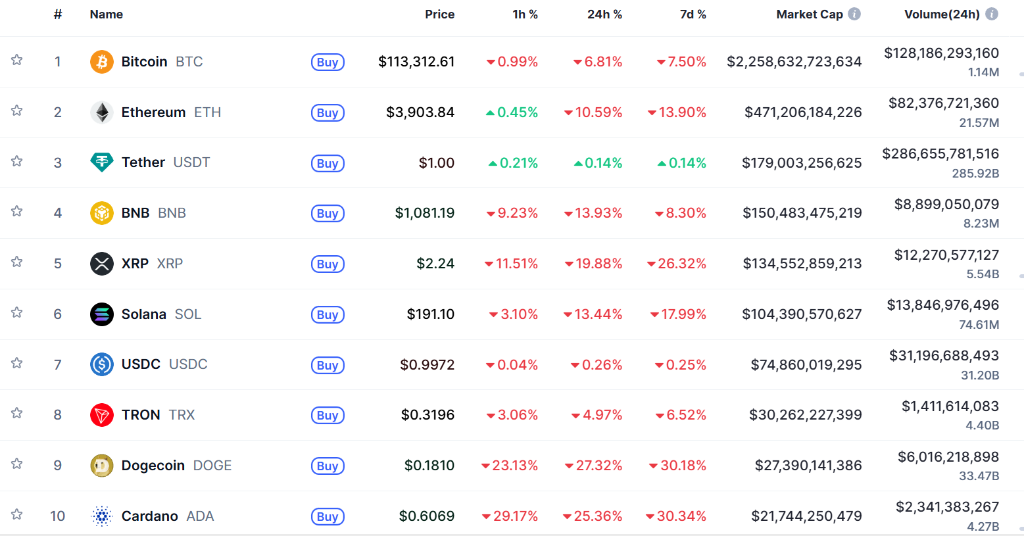Sort the table by Price column

(x=438, y=14)
